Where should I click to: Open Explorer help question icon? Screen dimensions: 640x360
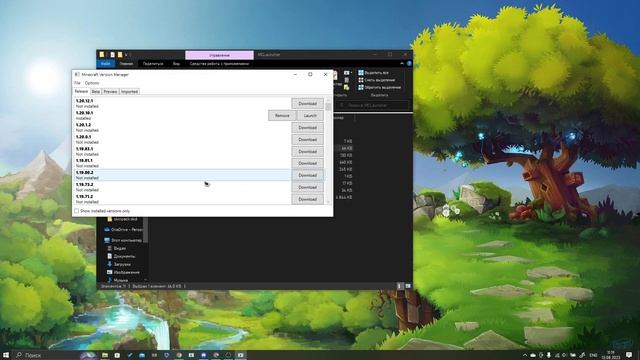(x=409, y=64)
